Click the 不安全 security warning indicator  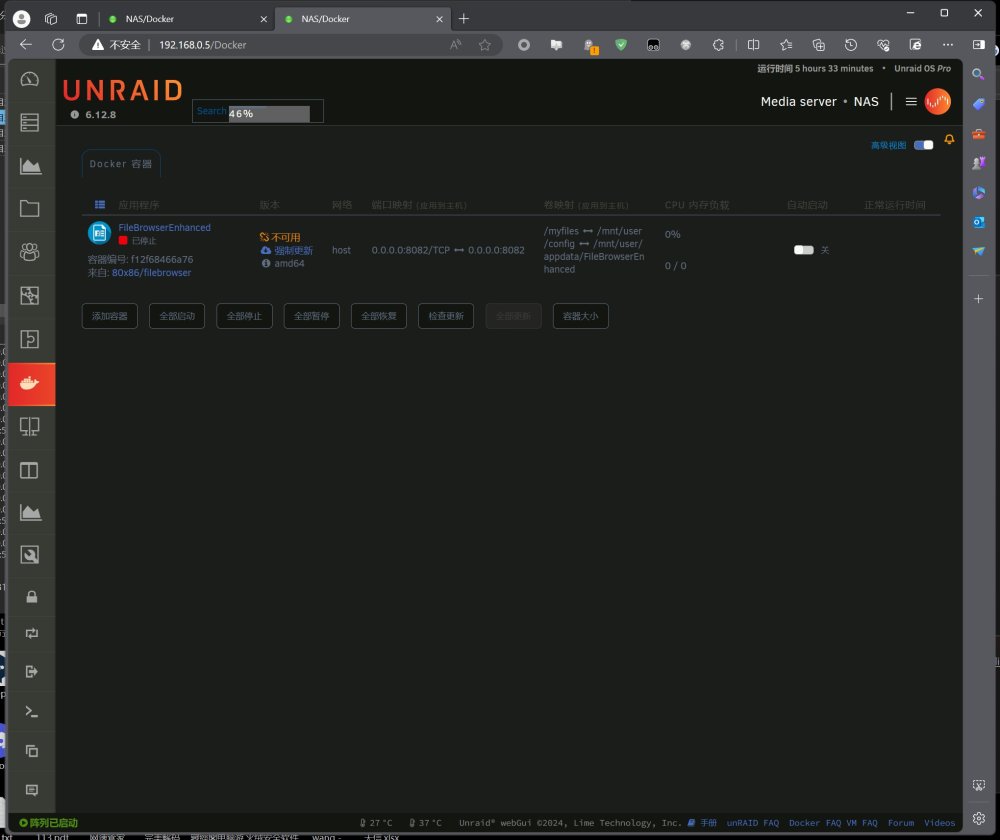coord(116,45)
